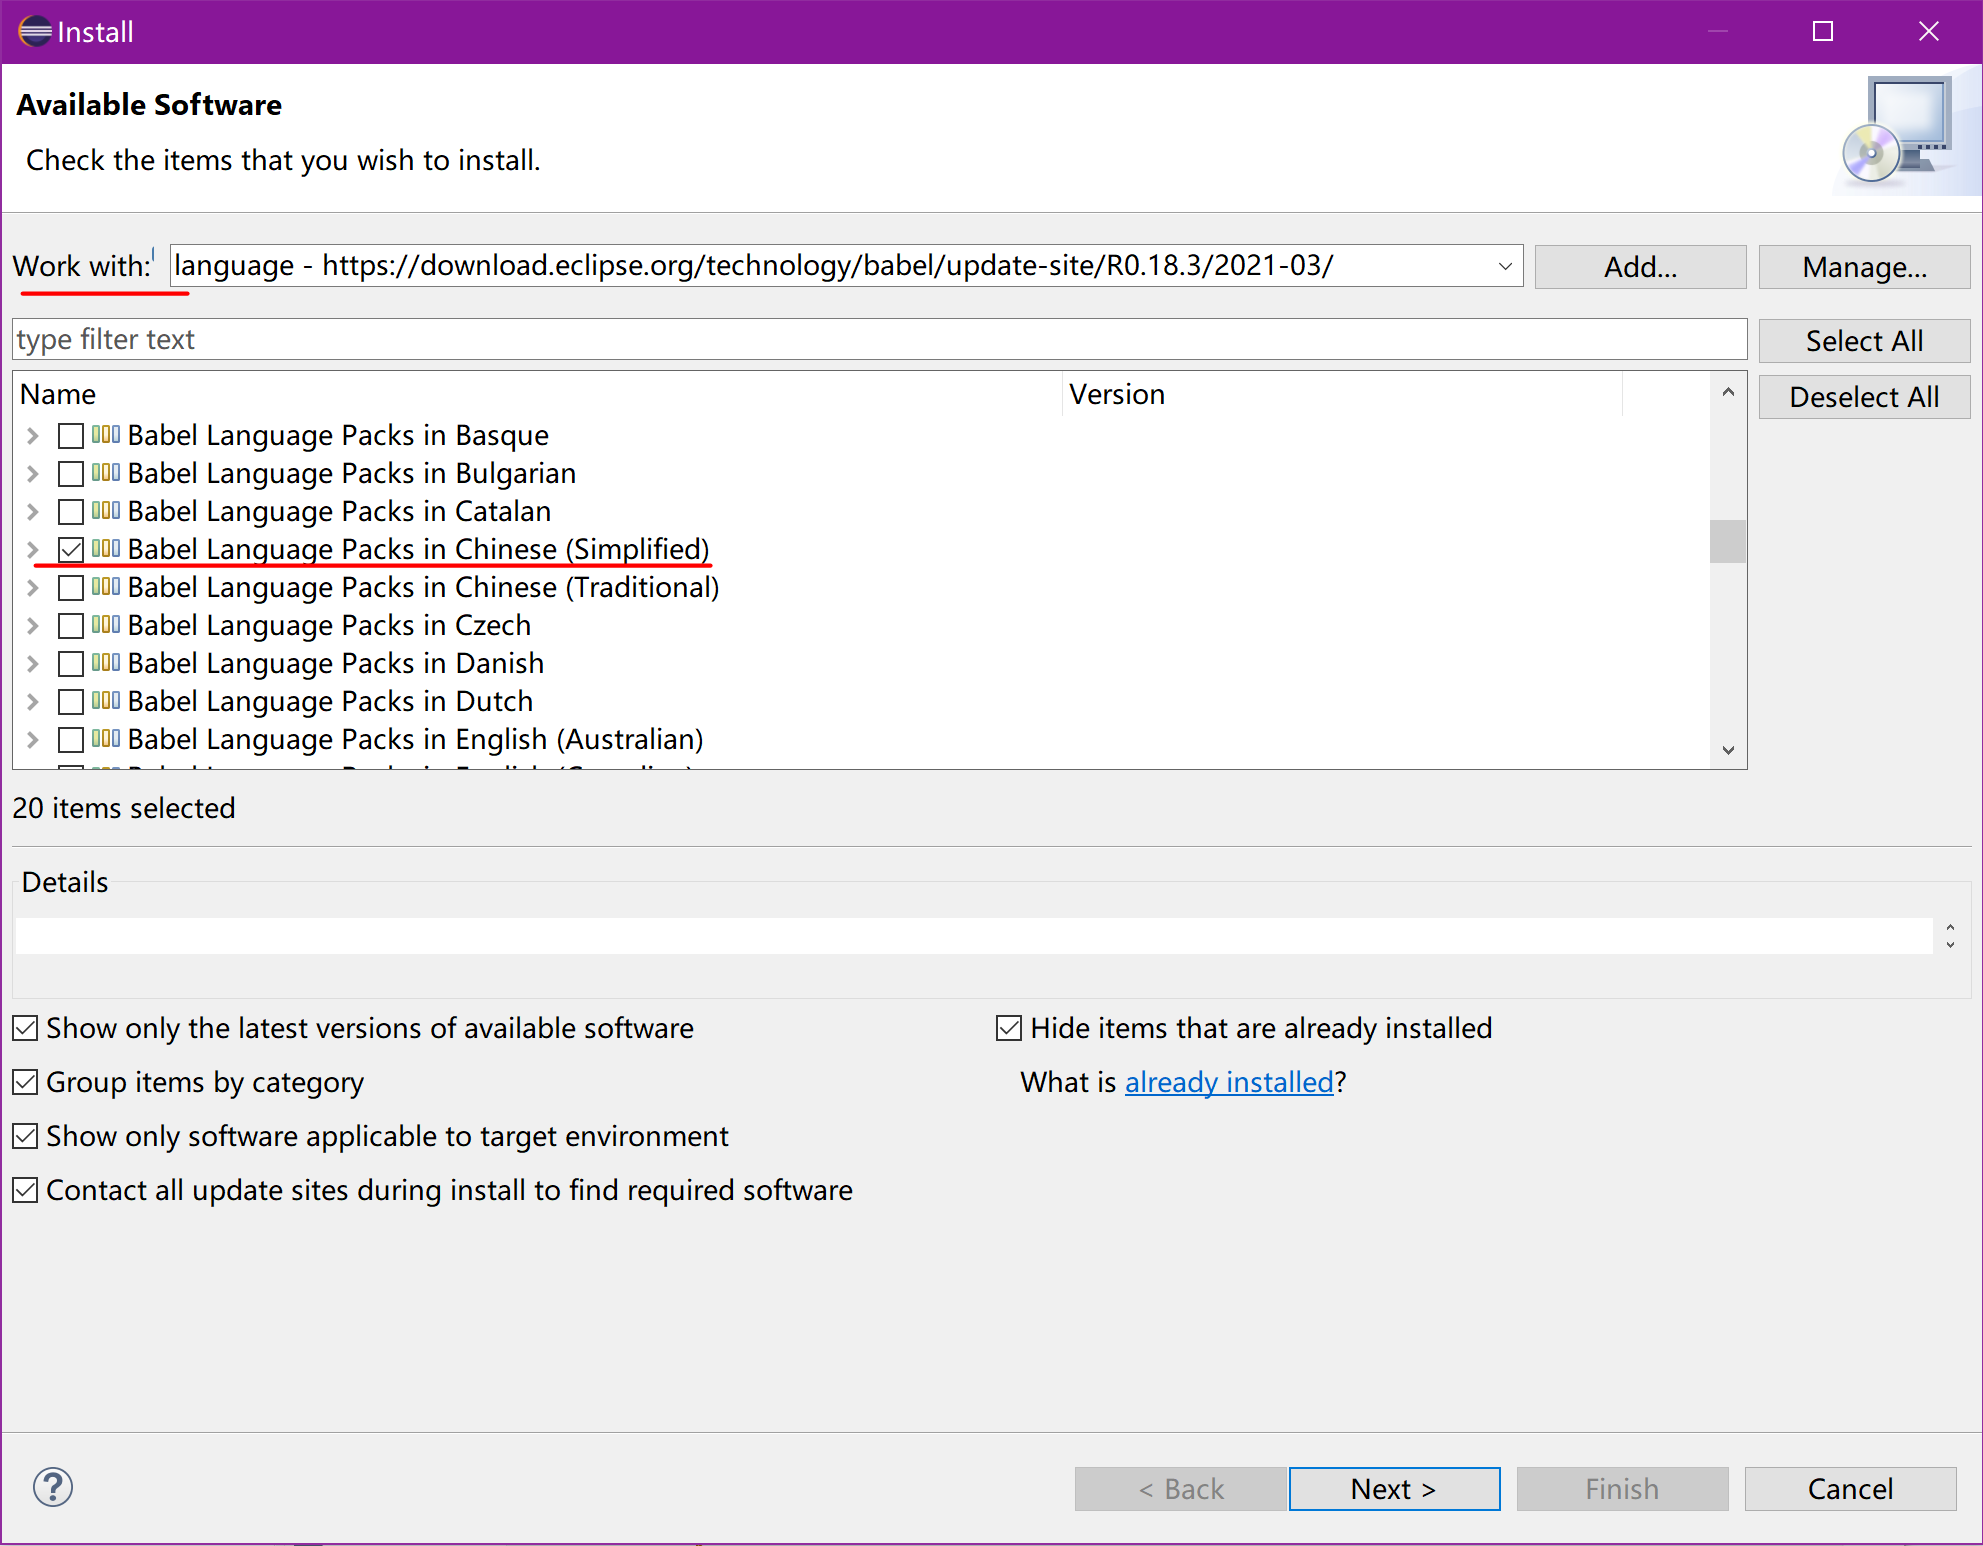Expand the Bulgarian language pack tree node
1983x1546 pixels.
(32, 474)
